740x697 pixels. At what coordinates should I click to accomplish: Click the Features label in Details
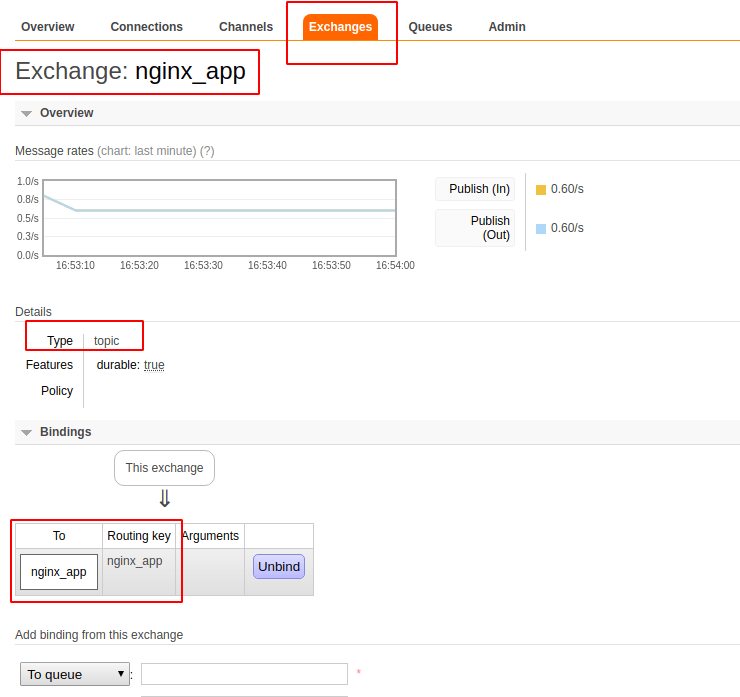point(49,365)
